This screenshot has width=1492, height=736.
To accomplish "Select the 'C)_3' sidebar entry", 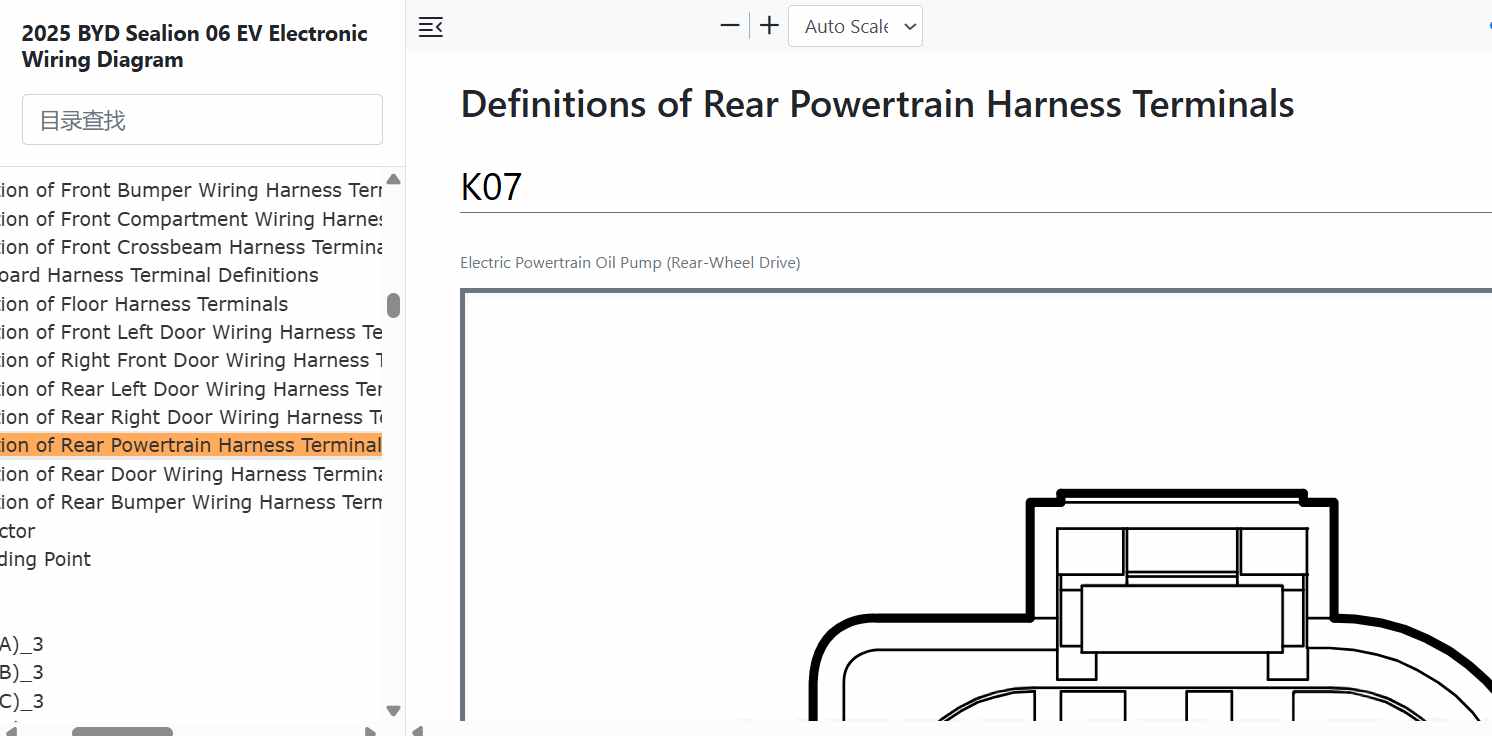I will [x=22, y=701].
